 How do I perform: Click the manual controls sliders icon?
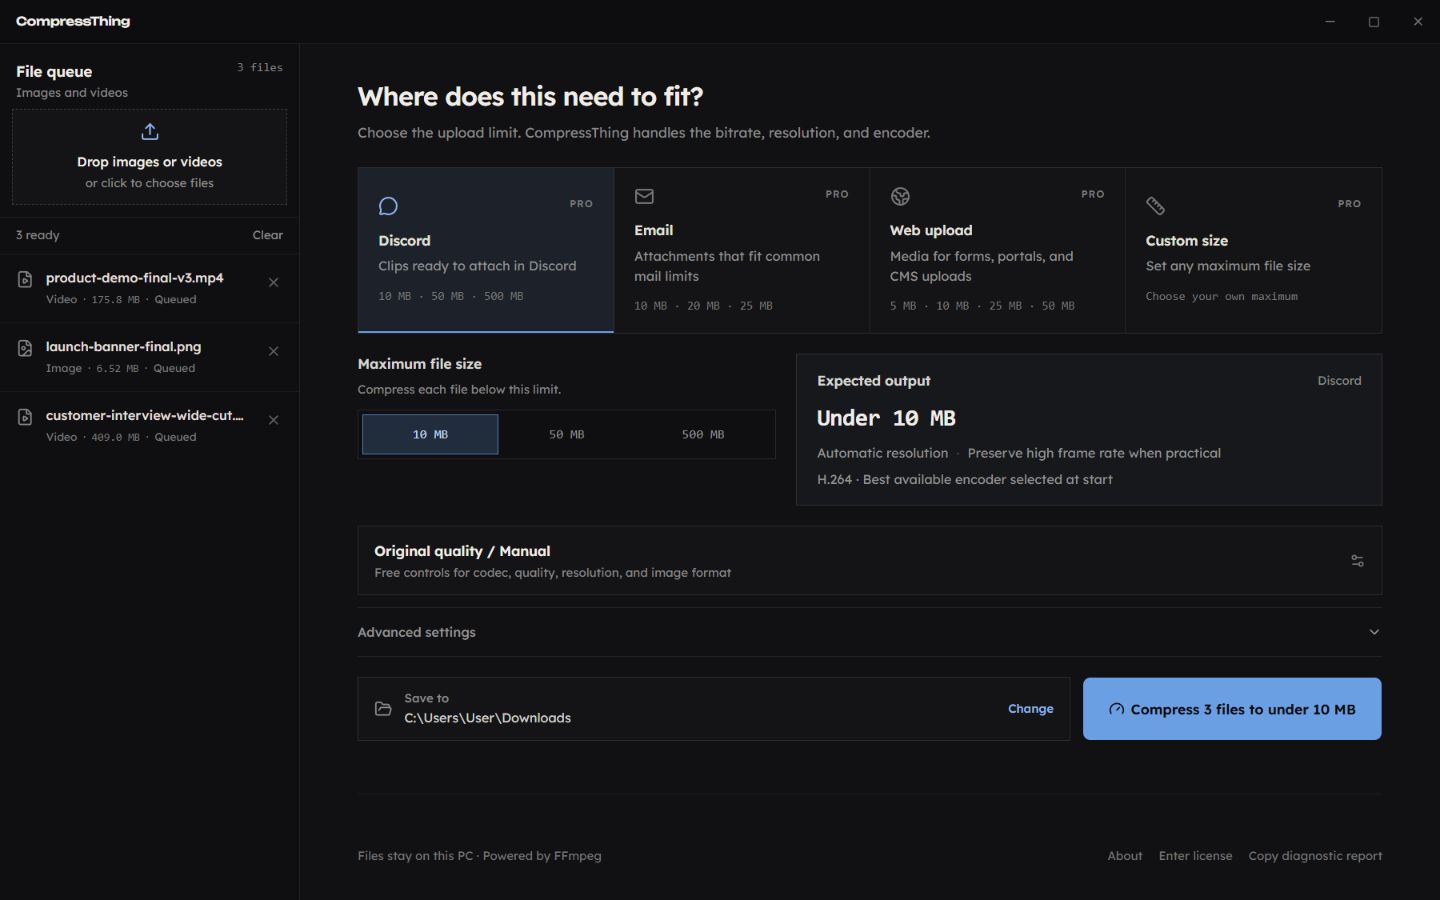click(1357, 561)
